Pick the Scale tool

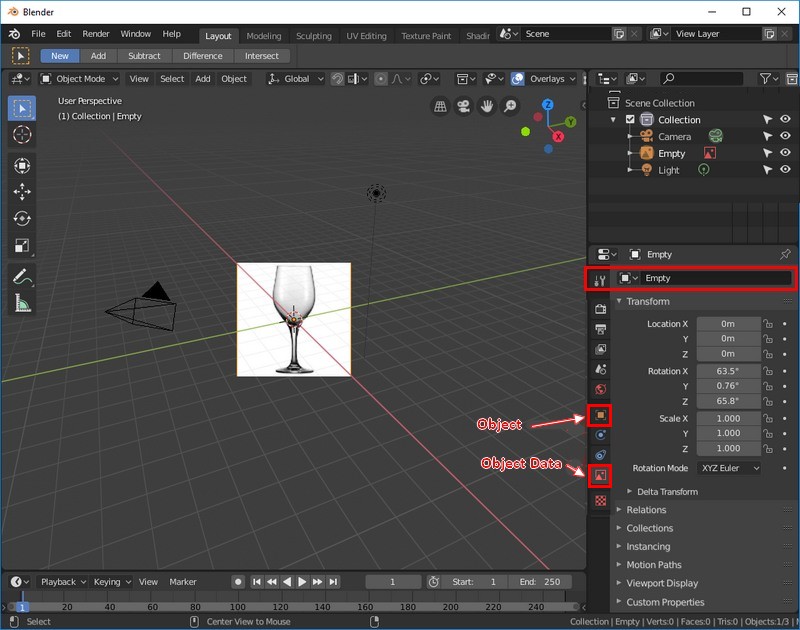[21, 245]
